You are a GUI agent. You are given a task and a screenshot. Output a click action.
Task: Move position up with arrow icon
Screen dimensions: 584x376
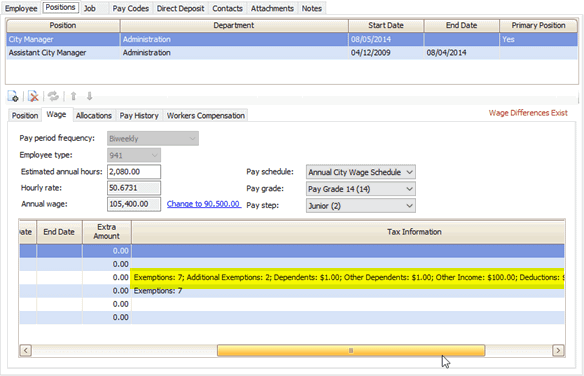click(x=73, y=96)
